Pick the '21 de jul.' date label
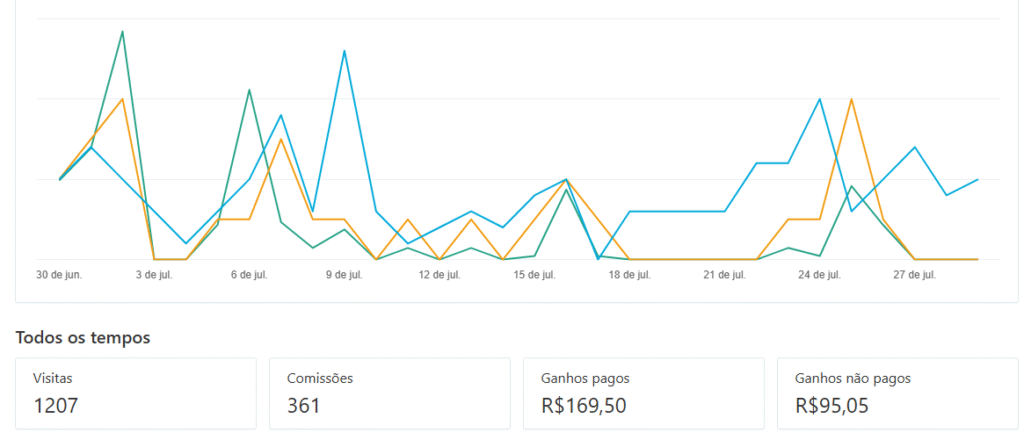This screenshot has width=1024, height=447. coord(725,274)
